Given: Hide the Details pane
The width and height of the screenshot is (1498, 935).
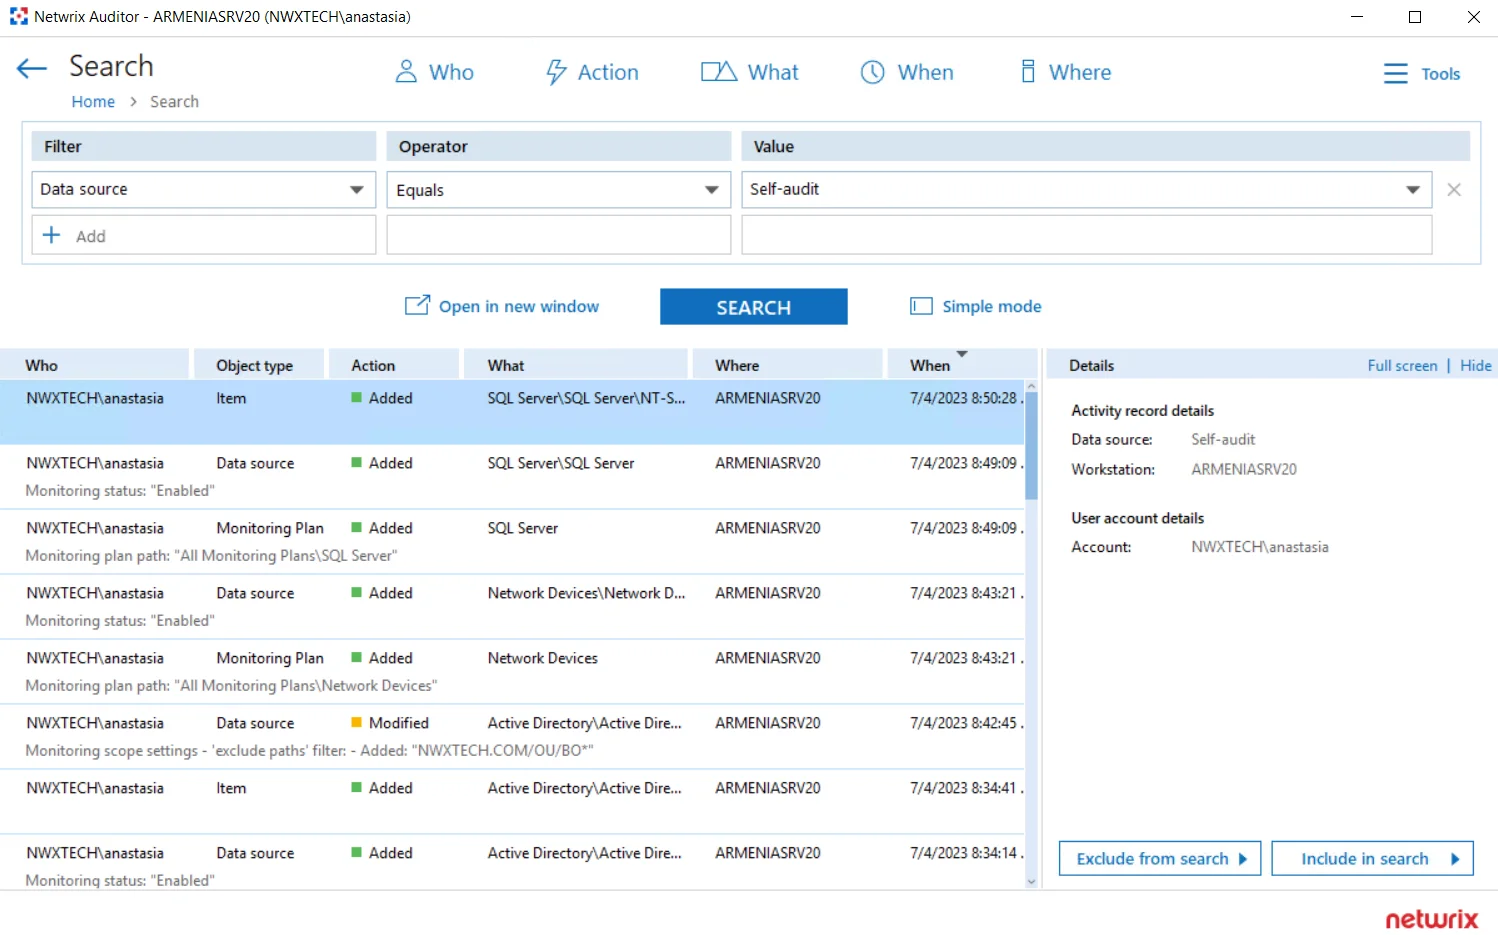Looking at the screenshot, I should 1475,365.
